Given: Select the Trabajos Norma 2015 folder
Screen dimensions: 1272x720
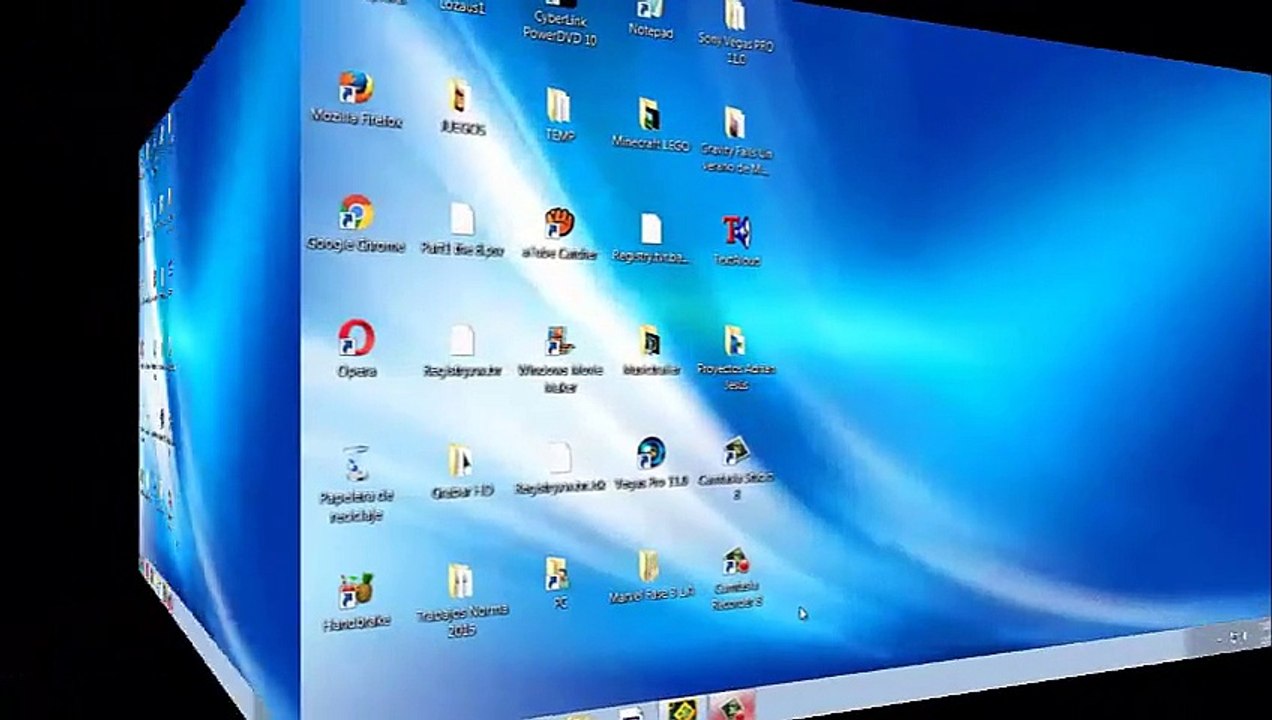Looking at the screenshot, I should click(460, 582).
